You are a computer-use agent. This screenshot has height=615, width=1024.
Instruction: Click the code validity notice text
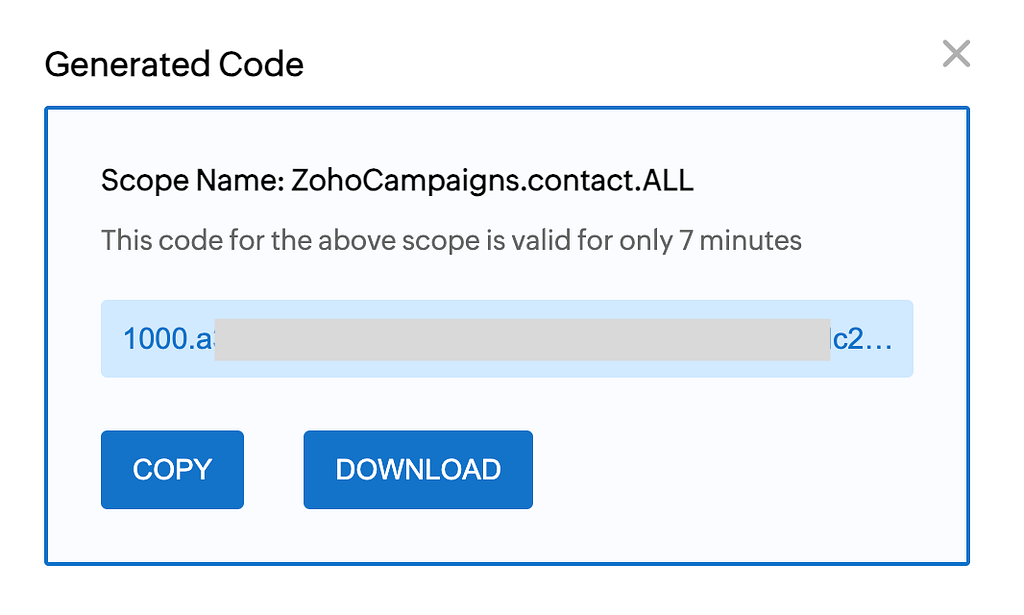(x=451, y=240)
